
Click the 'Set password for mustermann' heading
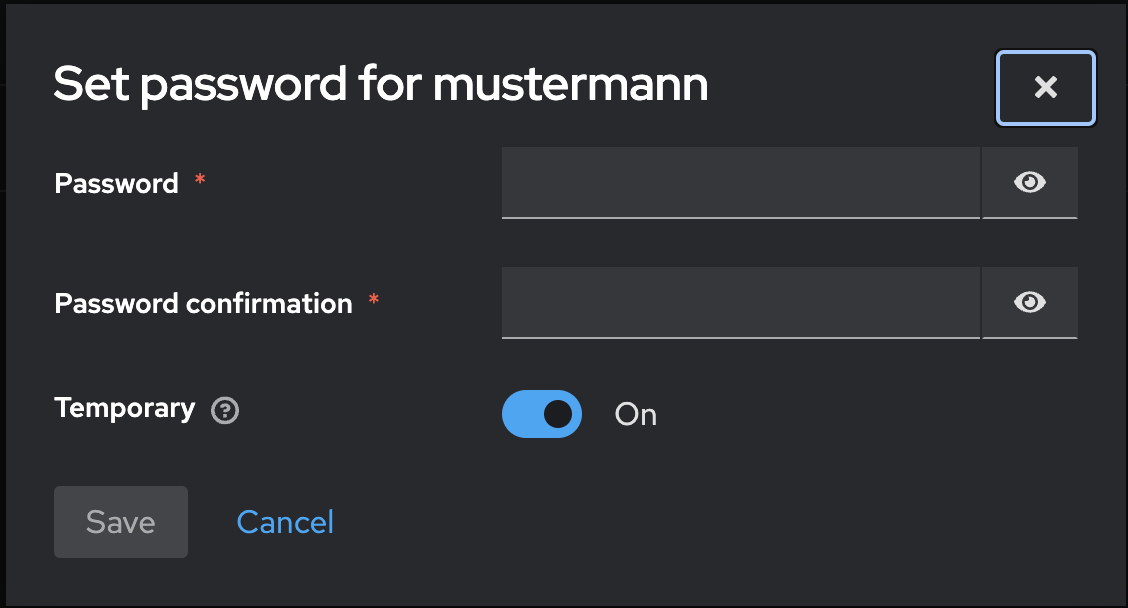380,85
